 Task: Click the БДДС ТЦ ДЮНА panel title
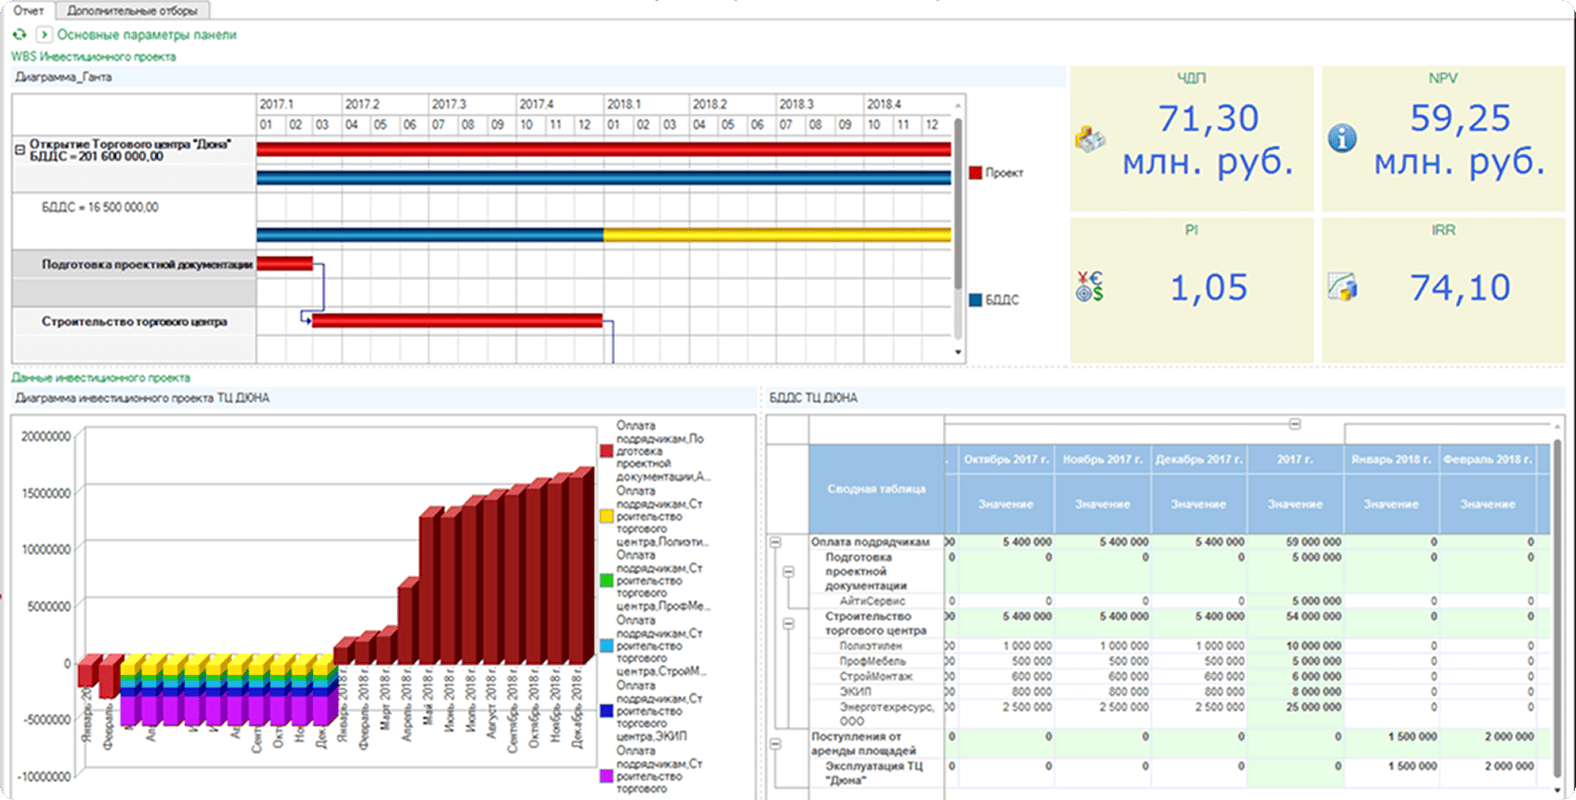tap(813, 398)
